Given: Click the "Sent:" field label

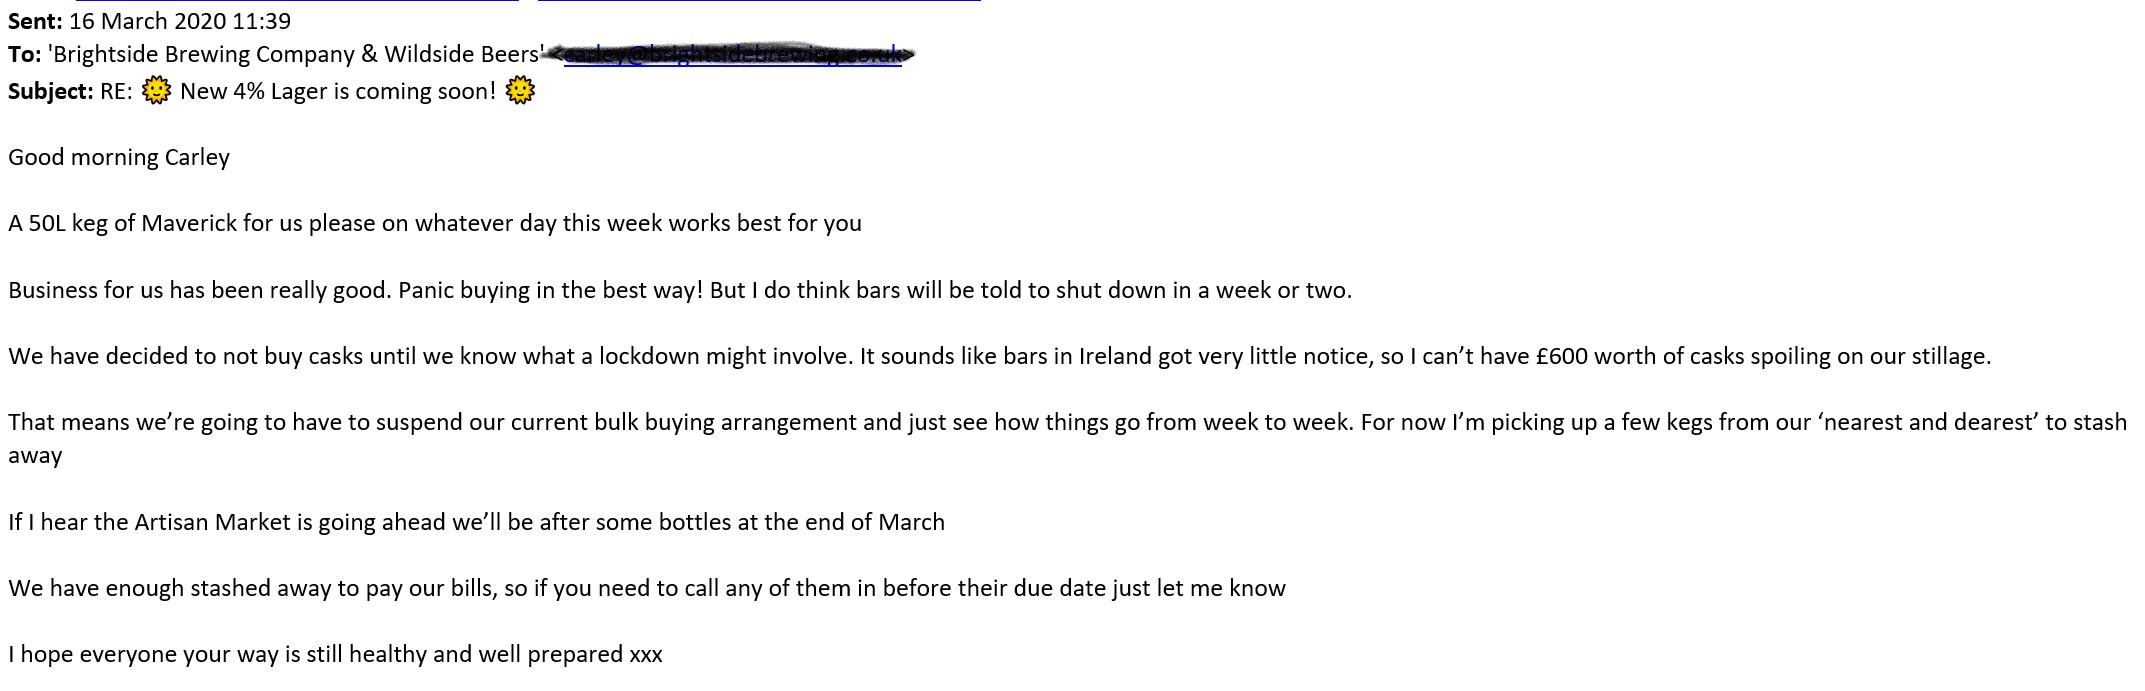Looking at the screenshot, I should [x=36, y=20].
